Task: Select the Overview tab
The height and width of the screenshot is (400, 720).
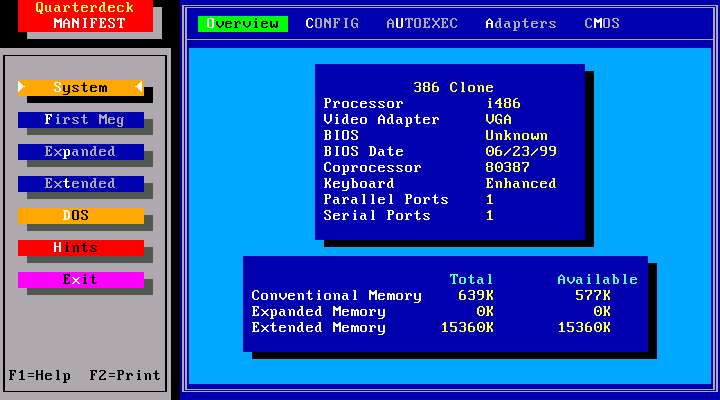Action: click(243, 23)
